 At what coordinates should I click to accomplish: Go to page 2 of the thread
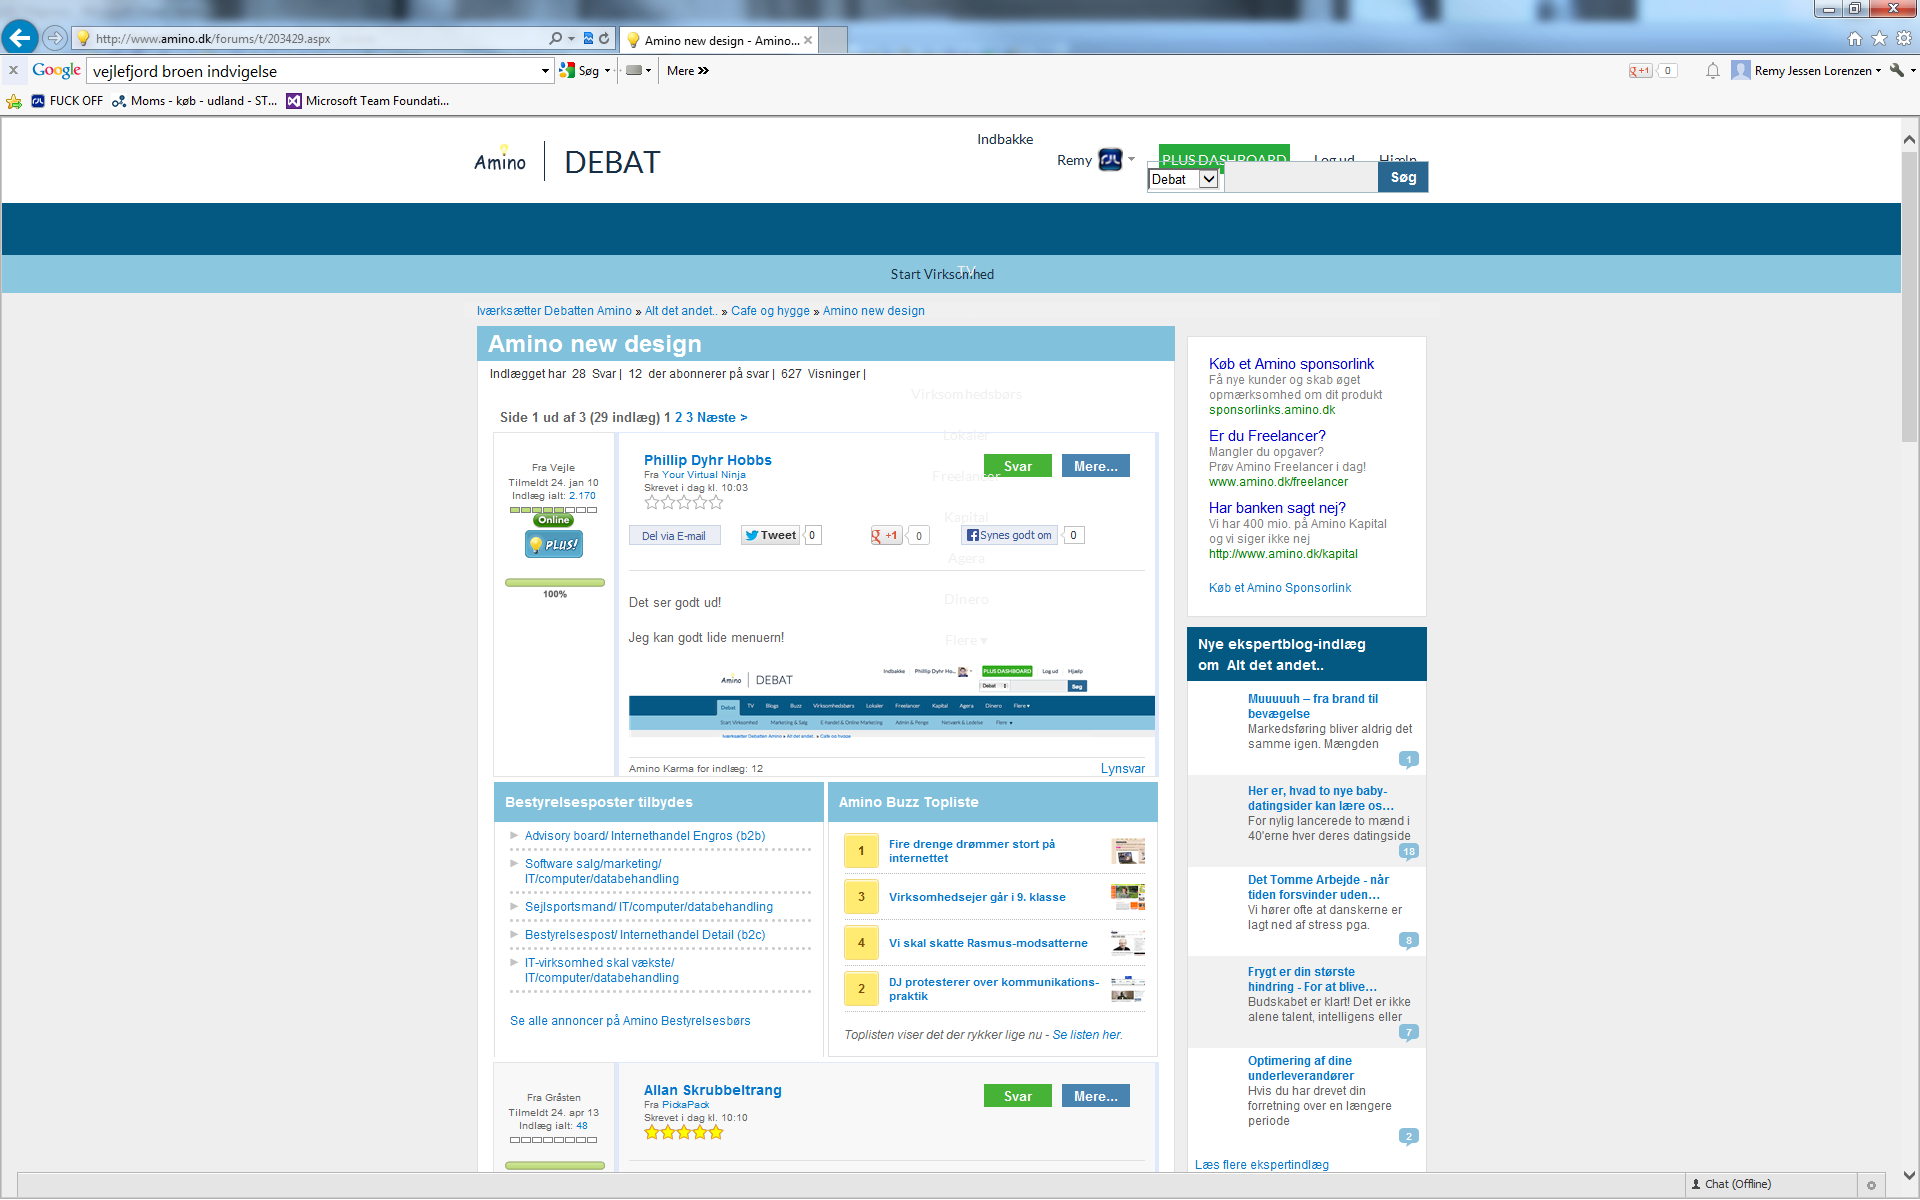click(679, 418)
